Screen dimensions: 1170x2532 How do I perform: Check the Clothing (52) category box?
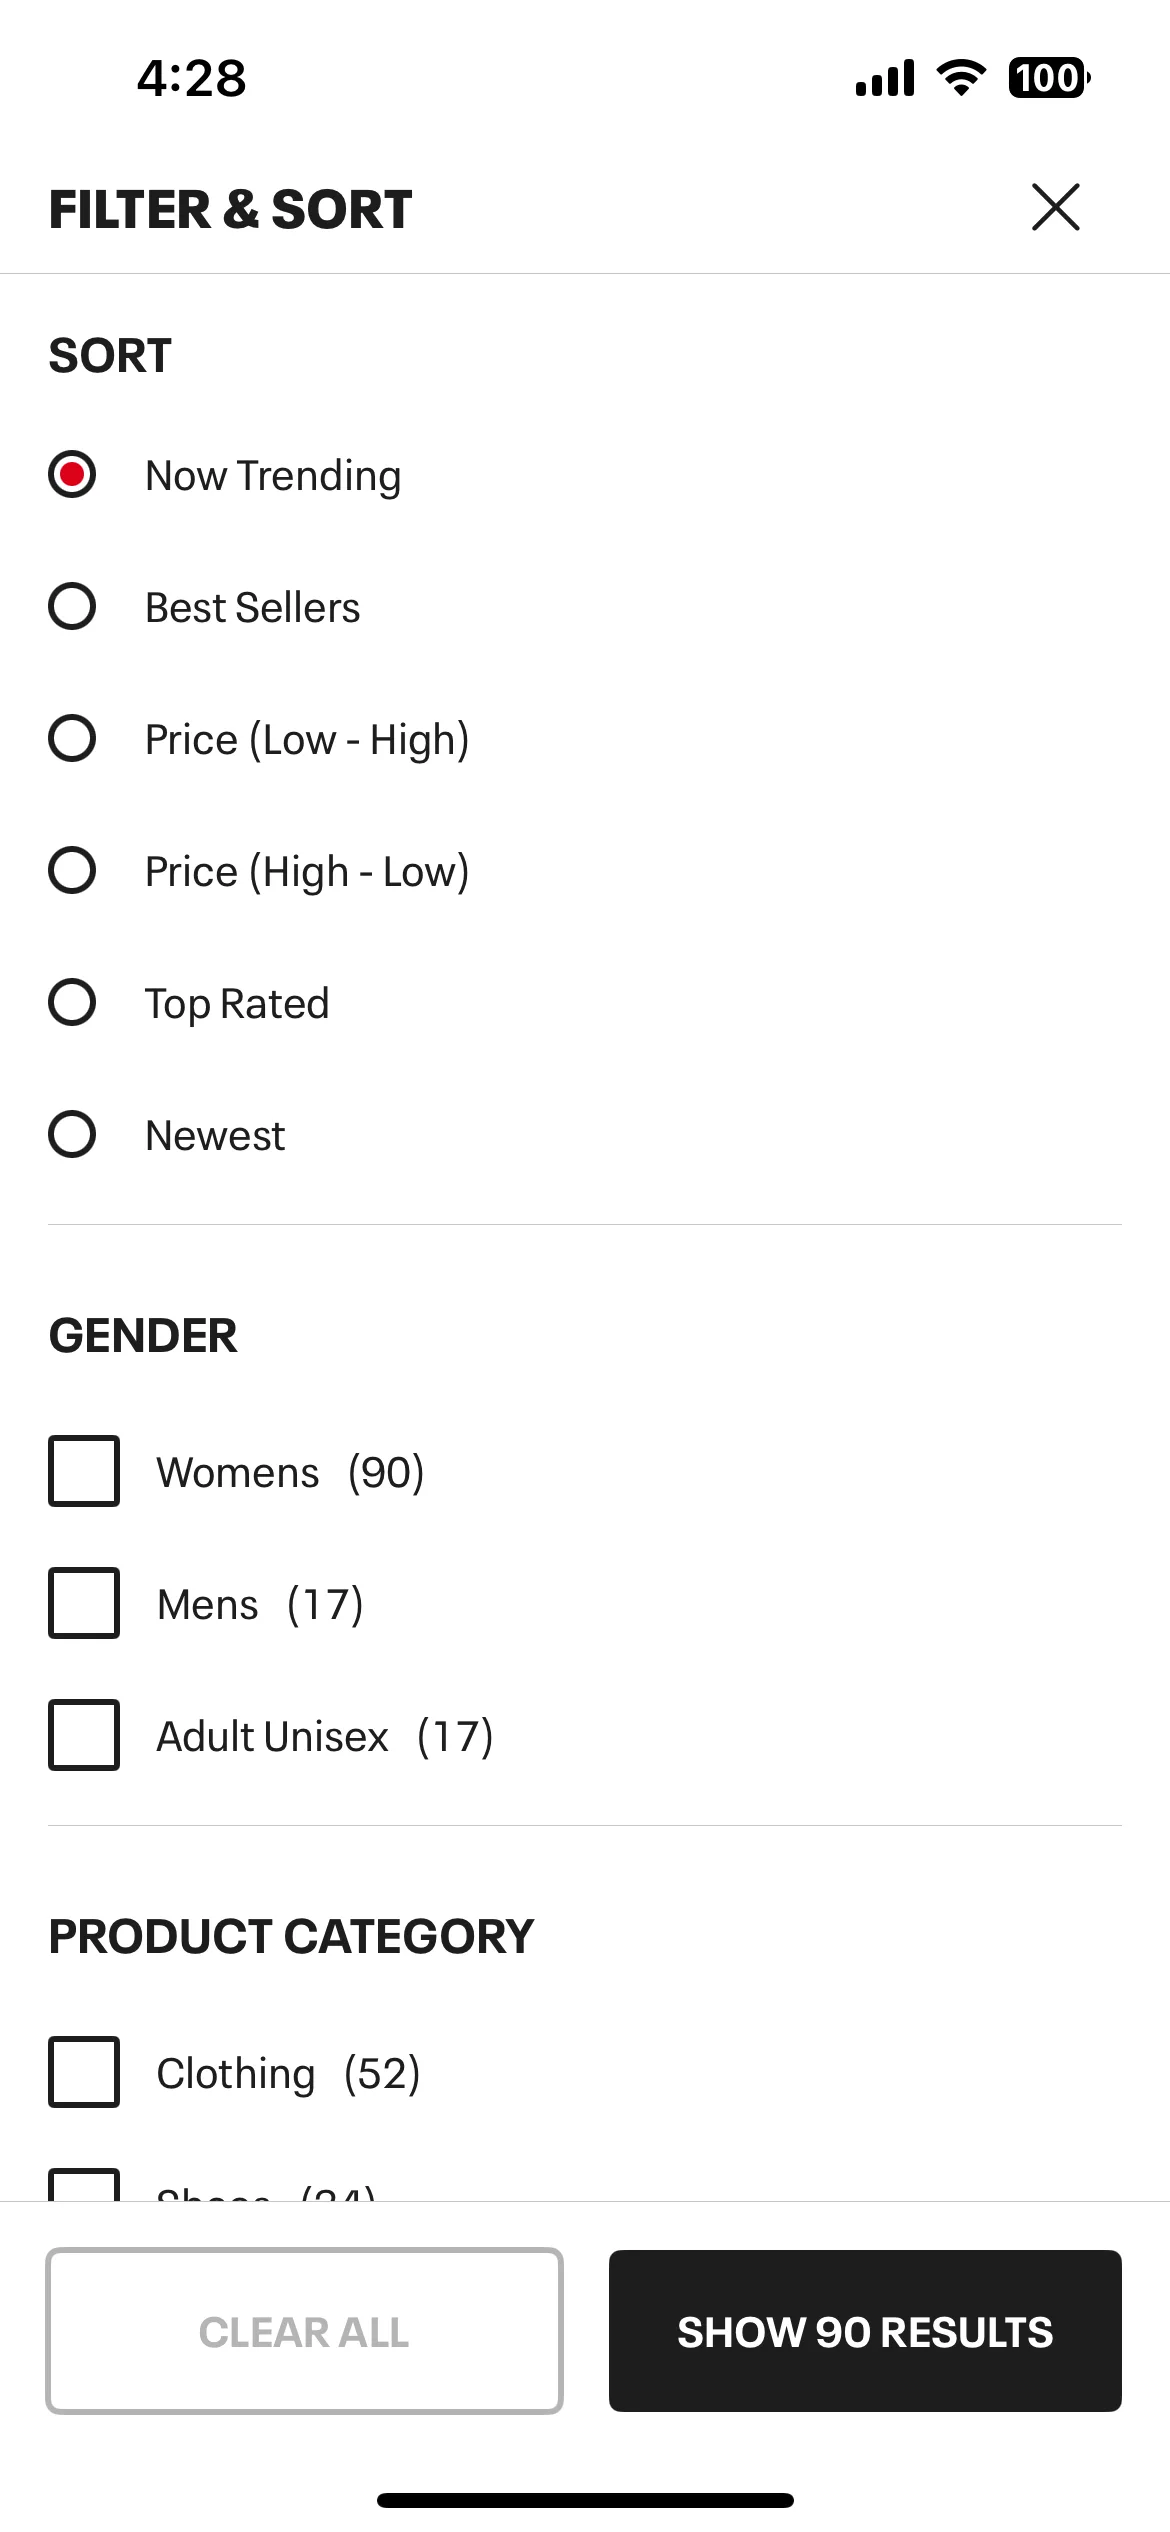(x=84, y=2072)
